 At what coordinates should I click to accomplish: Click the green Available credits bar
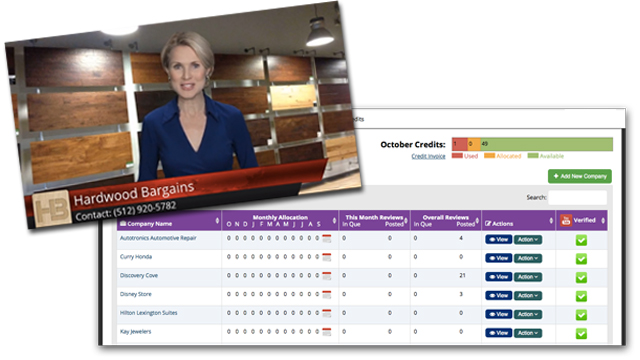(x=547, y=144)
